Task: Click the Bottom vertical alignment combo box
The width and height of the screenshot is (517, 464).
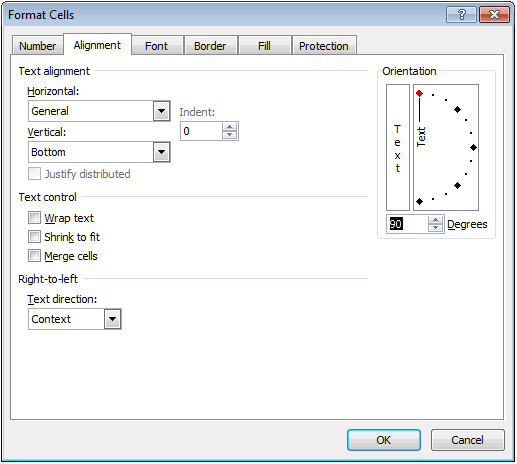Action: point(99,152)
